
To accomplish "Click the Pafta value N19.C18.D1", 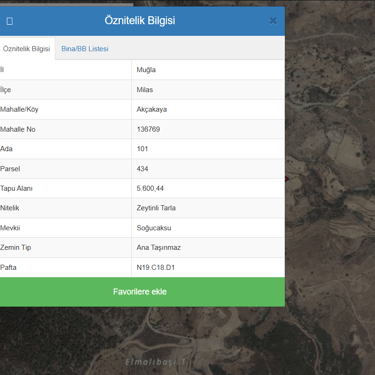I will tap(156, 267).
